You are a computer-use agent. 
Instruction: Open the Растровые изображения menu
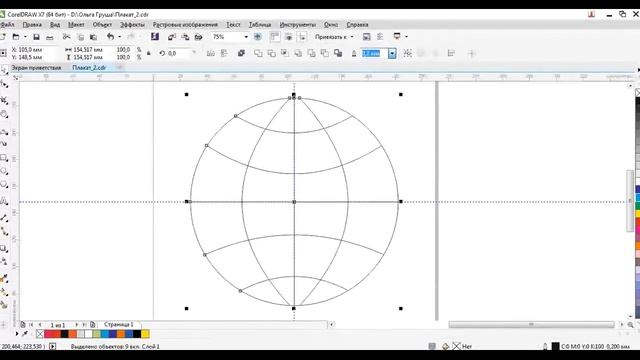click(185, 25)
